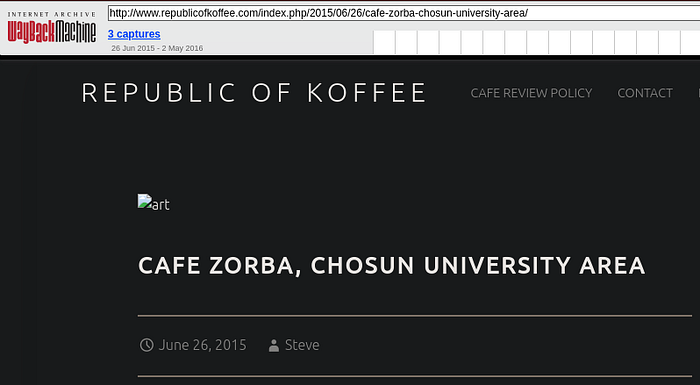Click the black Machine word in the logo
Image resolution: width=700 pixels, height=385 pixels.
[x=76, y=32]
